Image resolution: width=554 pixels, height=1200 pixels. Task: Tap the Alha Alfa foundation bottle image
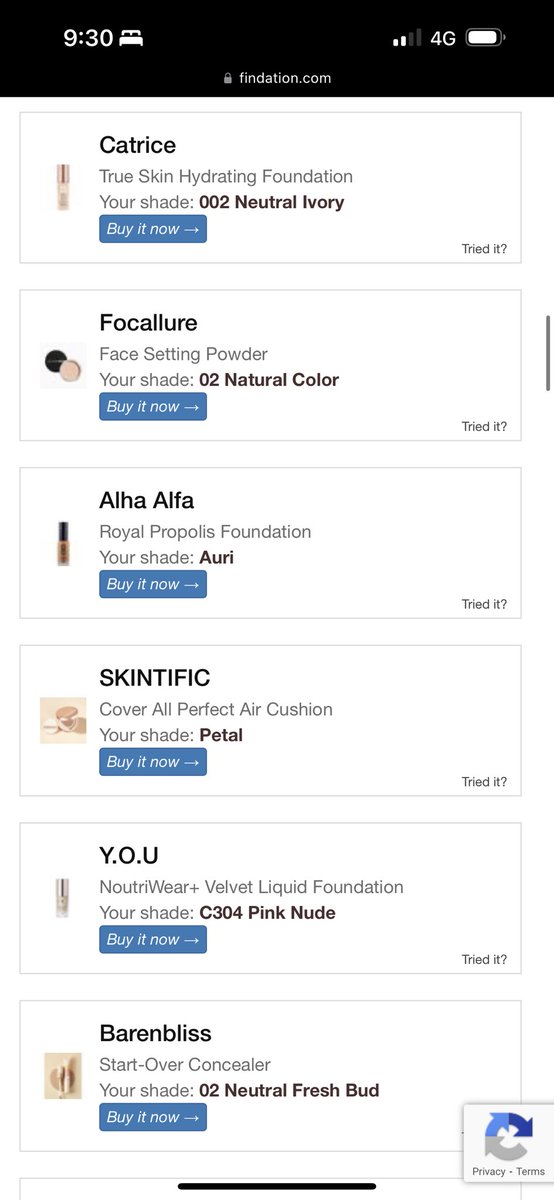tap(63, 543)
